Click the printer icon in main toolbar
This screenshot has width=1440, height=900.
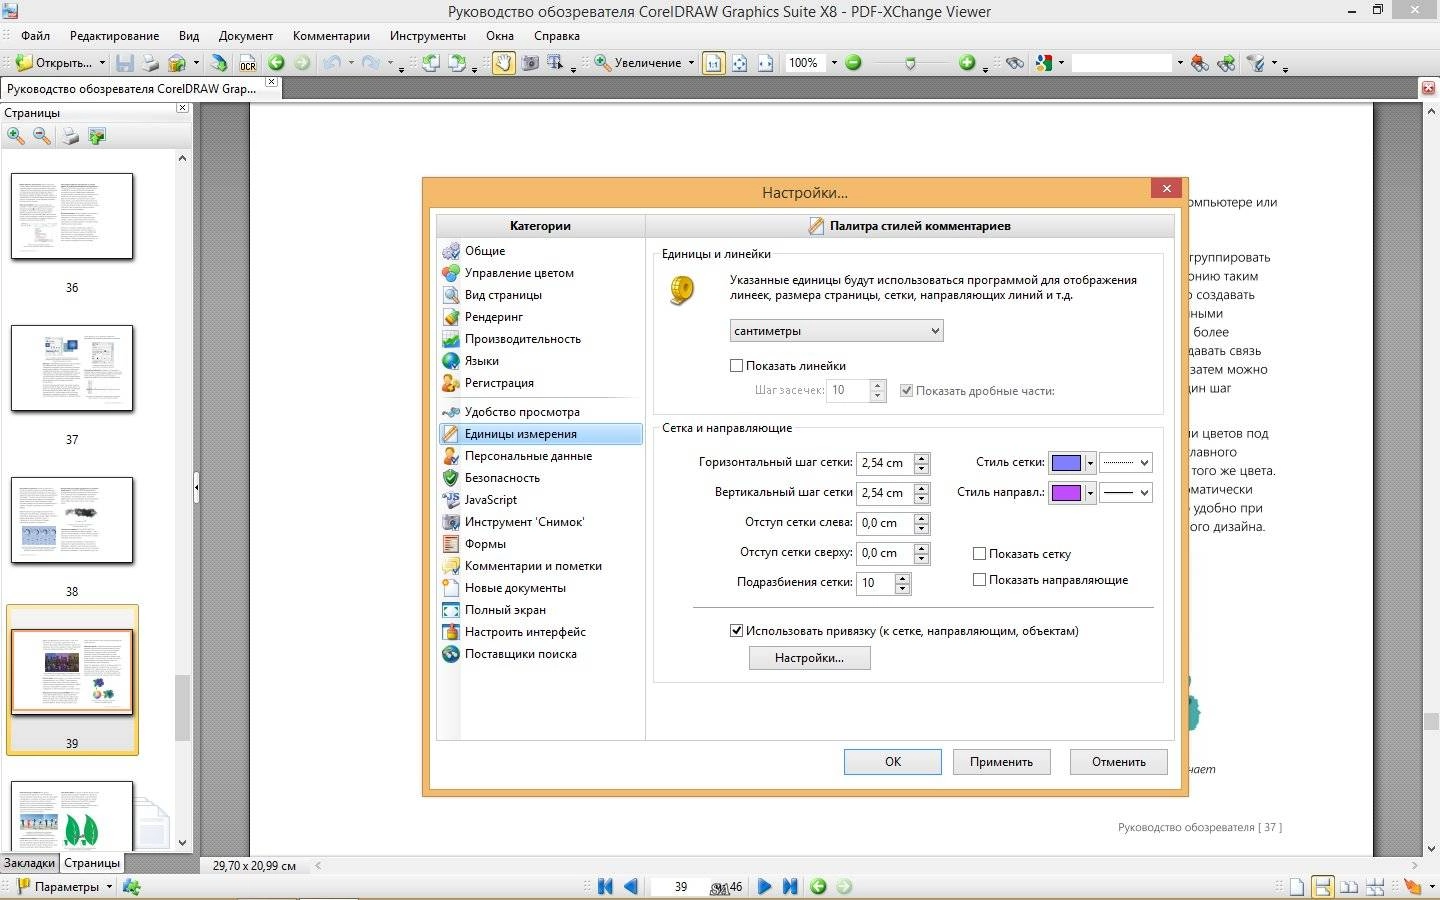tap(150, 63)
